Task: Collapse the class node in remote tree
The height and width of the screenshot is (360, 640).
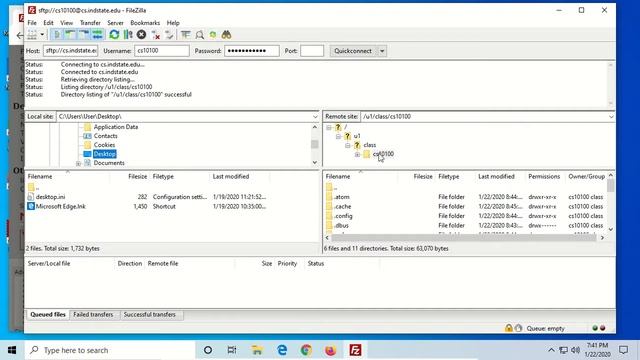Action: 348,145
